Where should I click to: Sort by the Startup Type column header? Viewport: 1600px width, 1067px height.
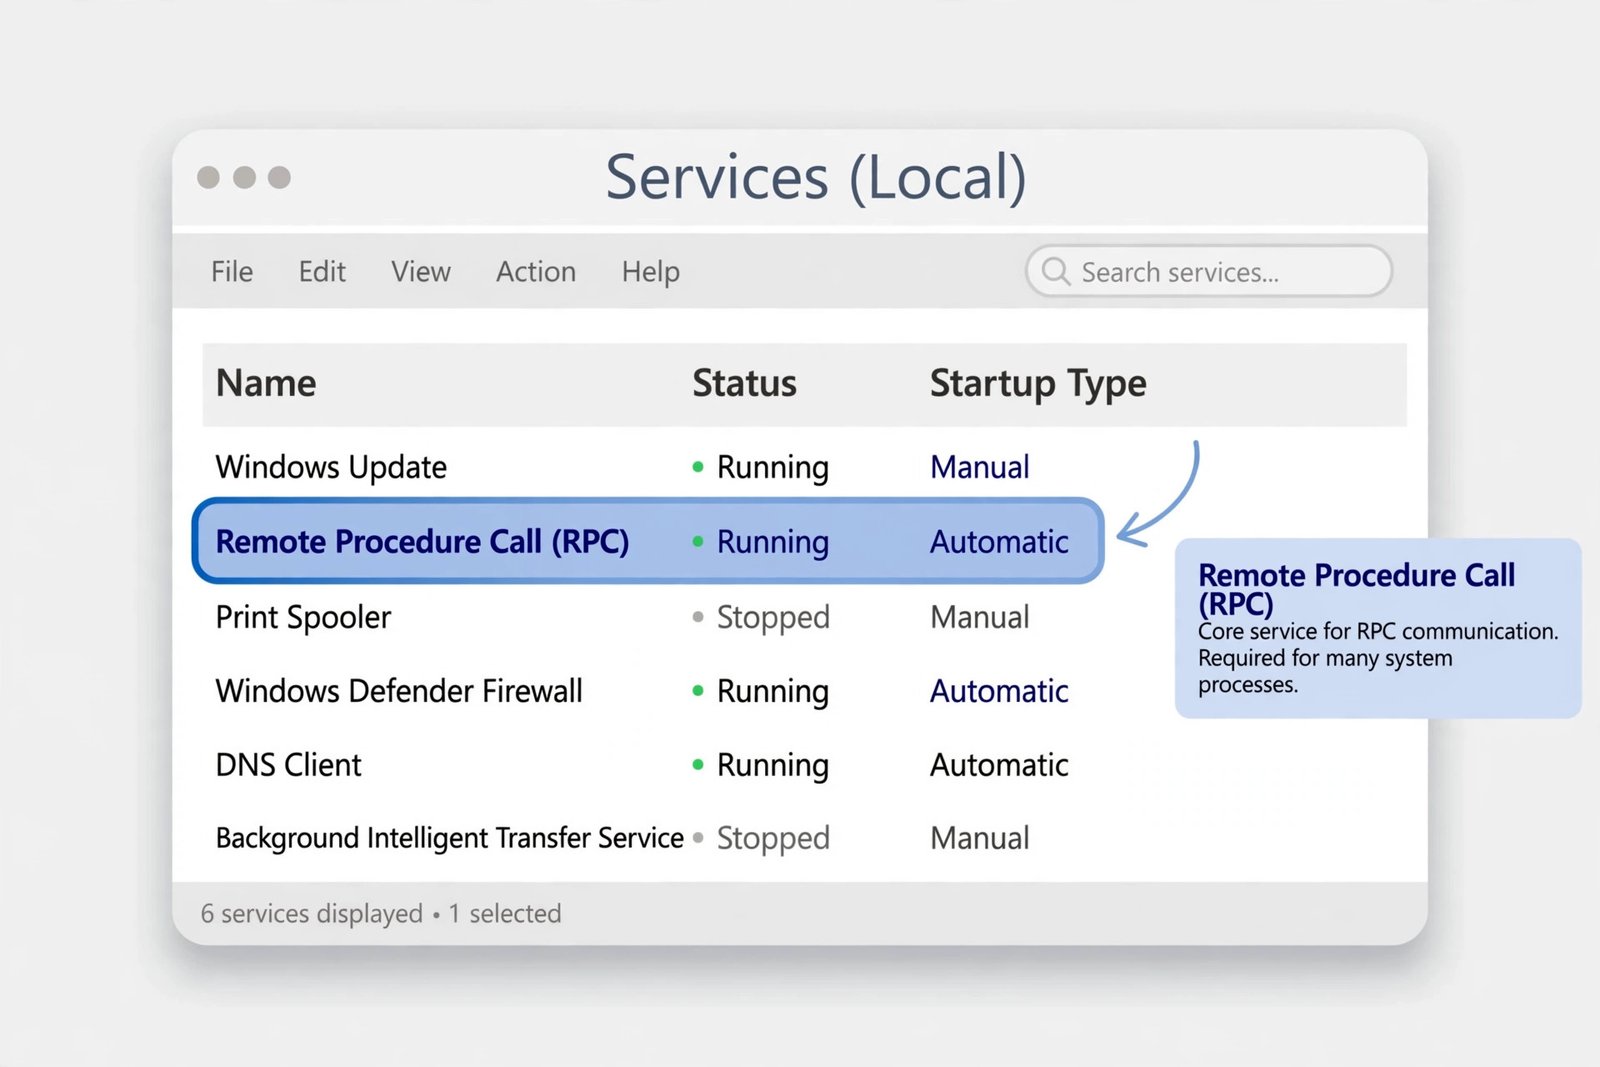click(x=1038, y=385)
